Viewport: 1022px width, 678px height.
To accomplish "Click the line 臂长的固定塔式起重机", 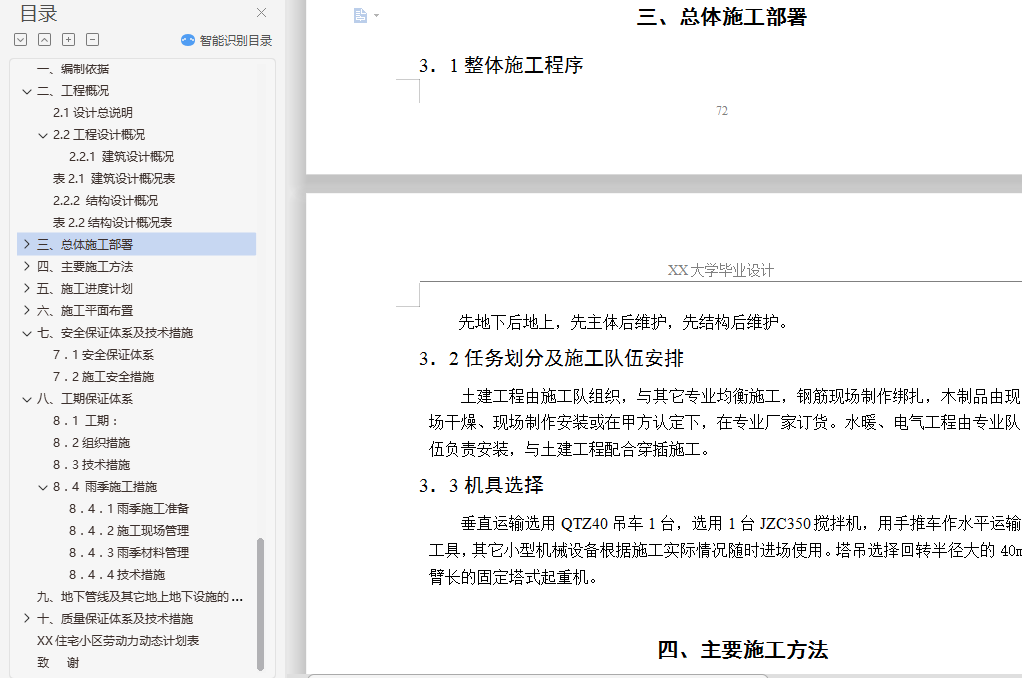I will coord(513,577).
